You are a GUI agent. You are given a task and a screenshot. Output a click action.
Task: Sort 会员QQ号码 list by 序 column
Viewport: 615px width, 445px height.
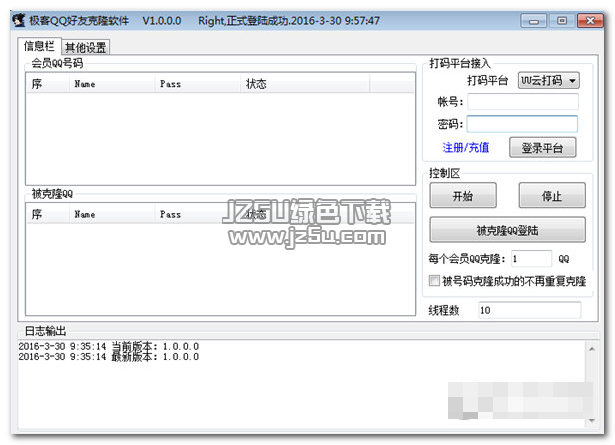coord(47,84)
